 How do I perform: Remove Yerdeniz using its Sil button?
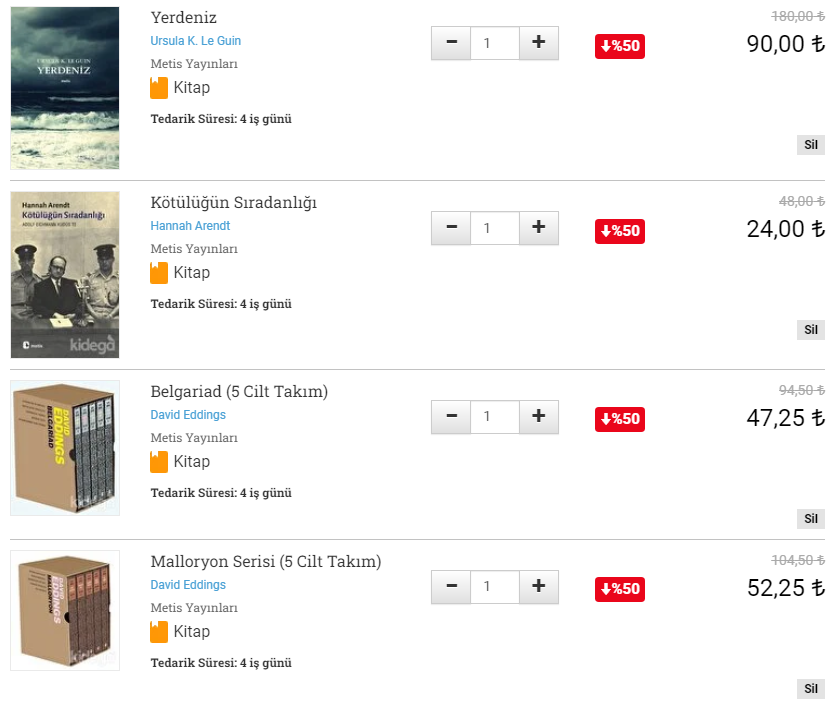(810, 145)
